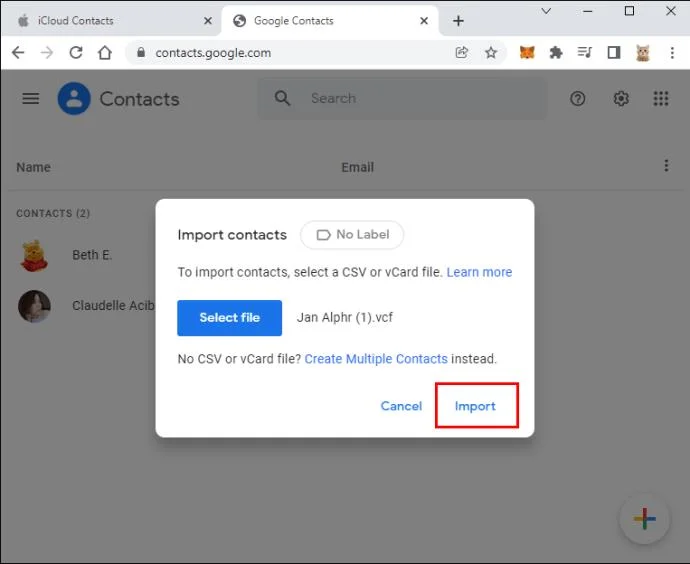
Task: Open the MetaMask fox extension
Action: (527, 53)
